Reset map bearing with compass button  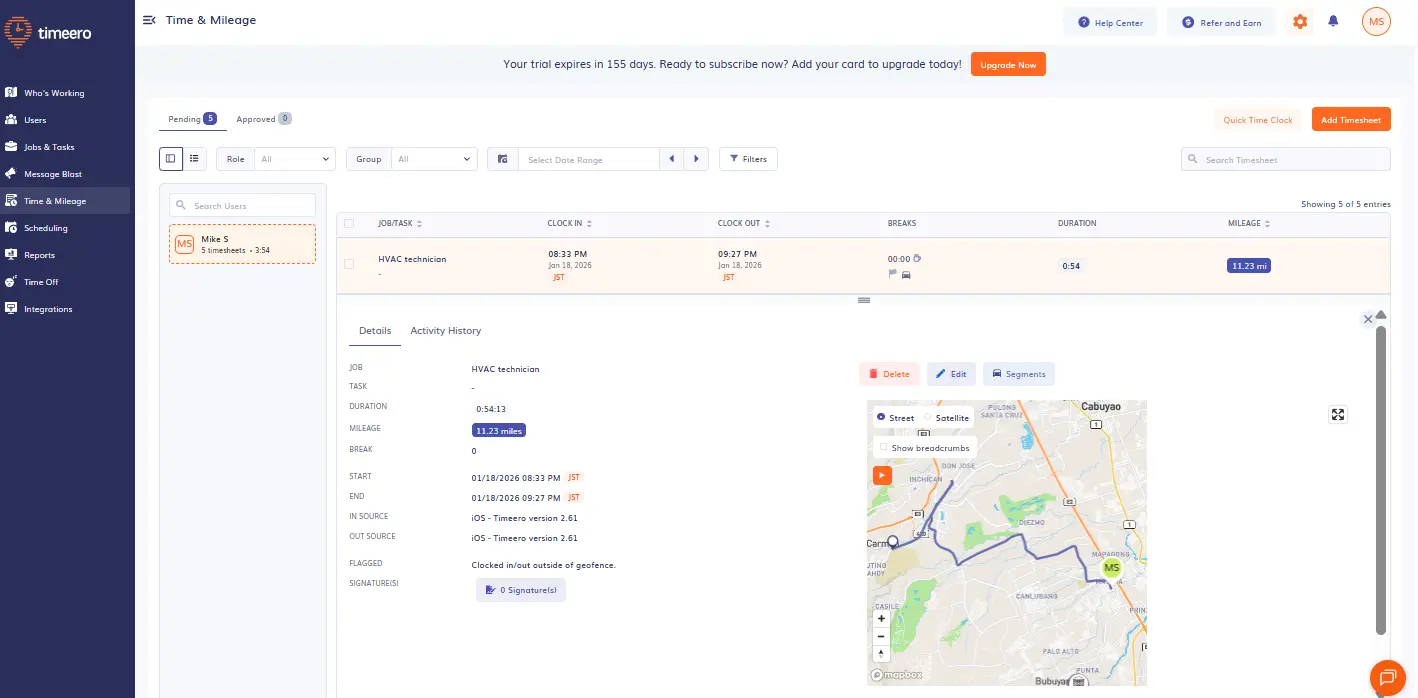(x=881, y=653)
